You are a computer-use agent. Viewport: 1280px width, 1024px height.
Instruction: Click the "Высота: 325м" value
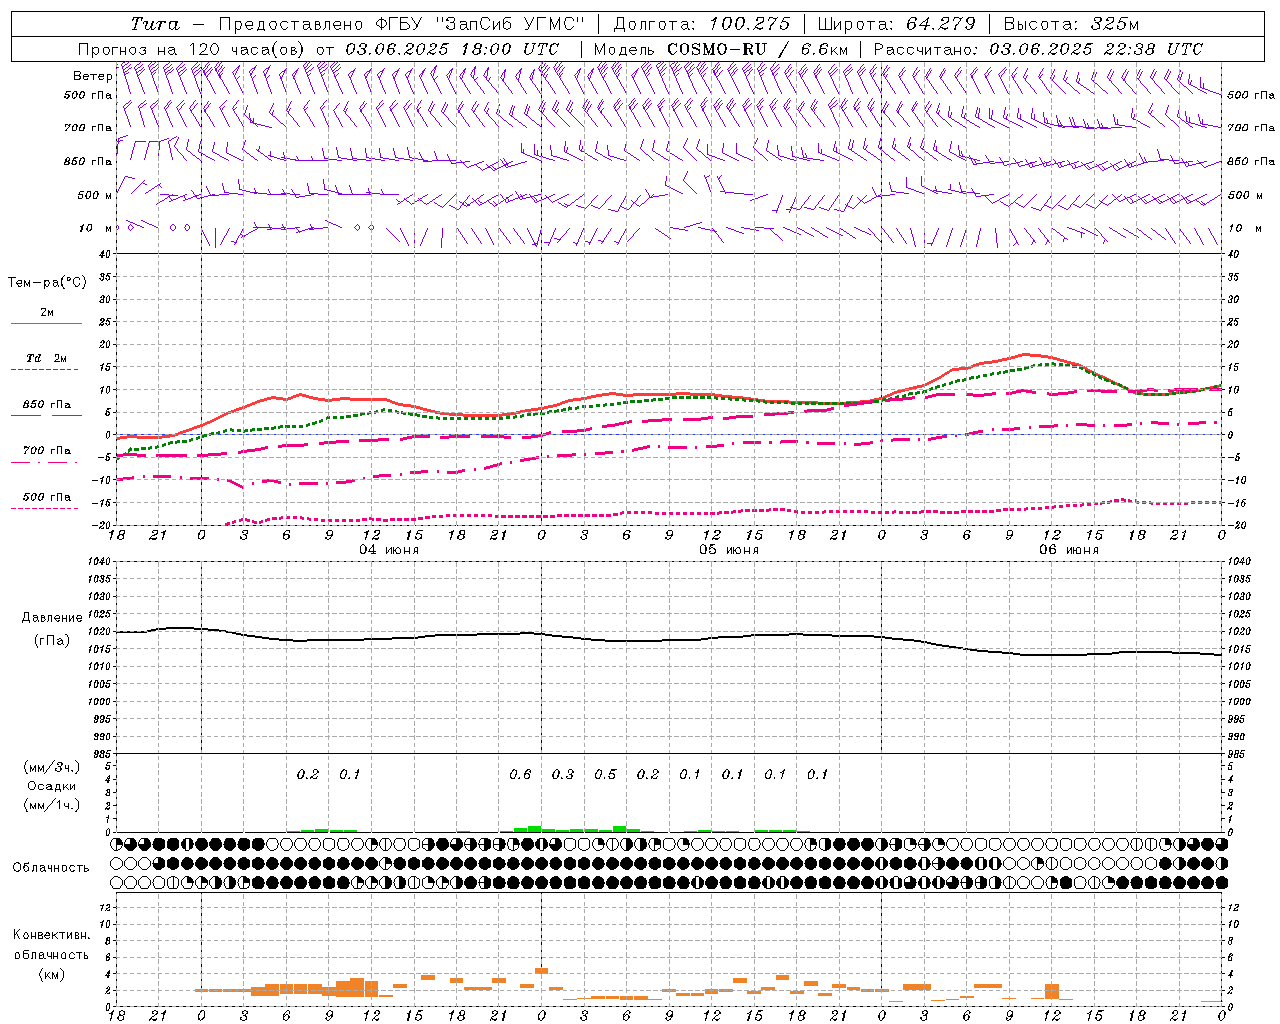pos(1071,24)
